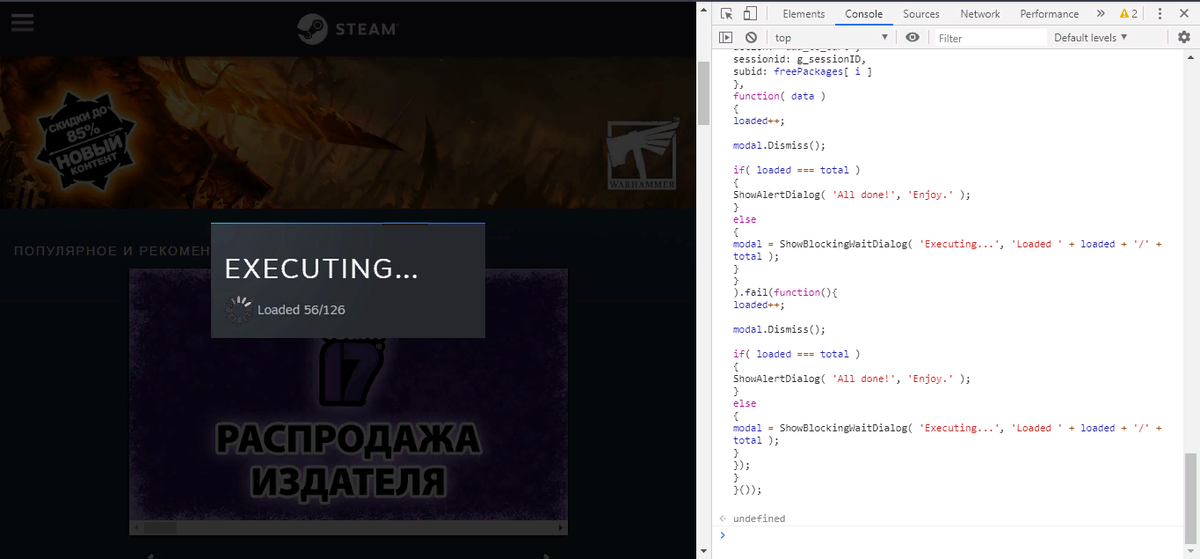Click the Steam logo in the header
The height and width of the screenshot is (559, 1200).
click(347, 29)
